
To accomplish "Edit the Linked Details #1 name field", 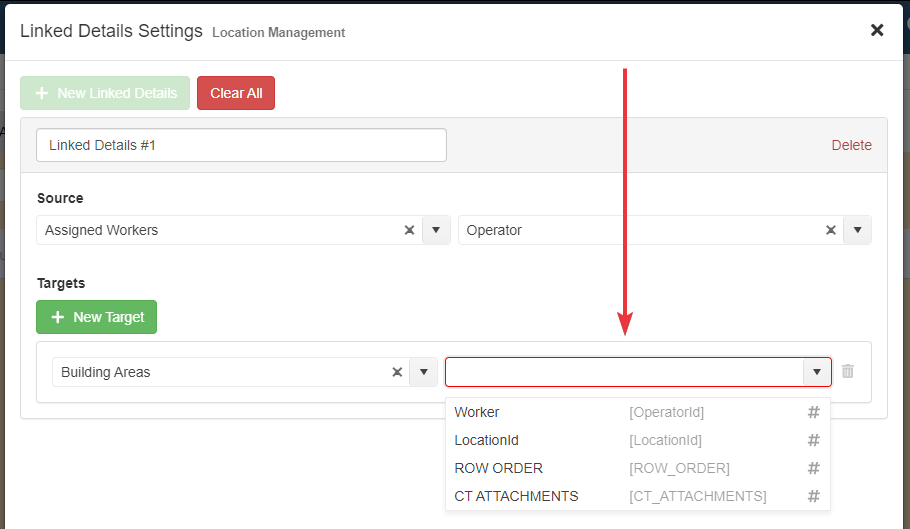I will pos(241,145).
